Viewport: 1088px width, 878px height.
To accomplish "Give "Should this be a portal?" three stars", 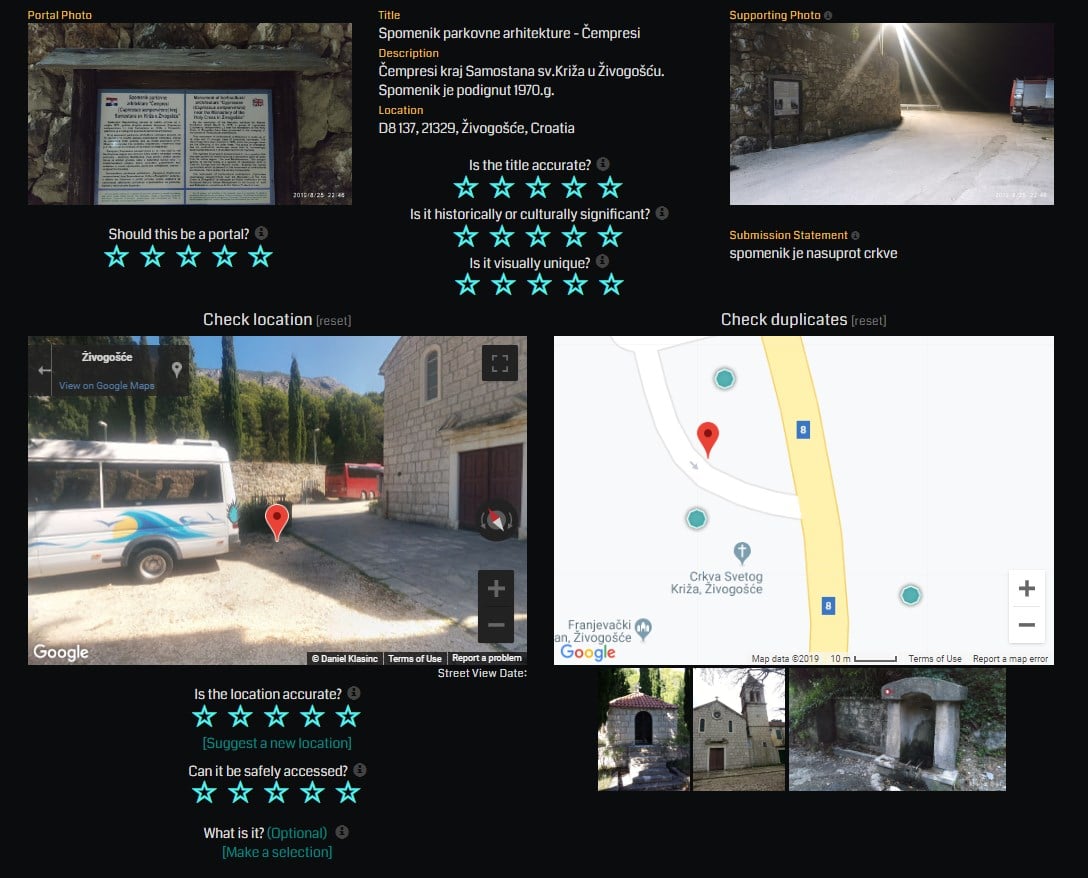I will pyautogui.click(x=189, y=257).
